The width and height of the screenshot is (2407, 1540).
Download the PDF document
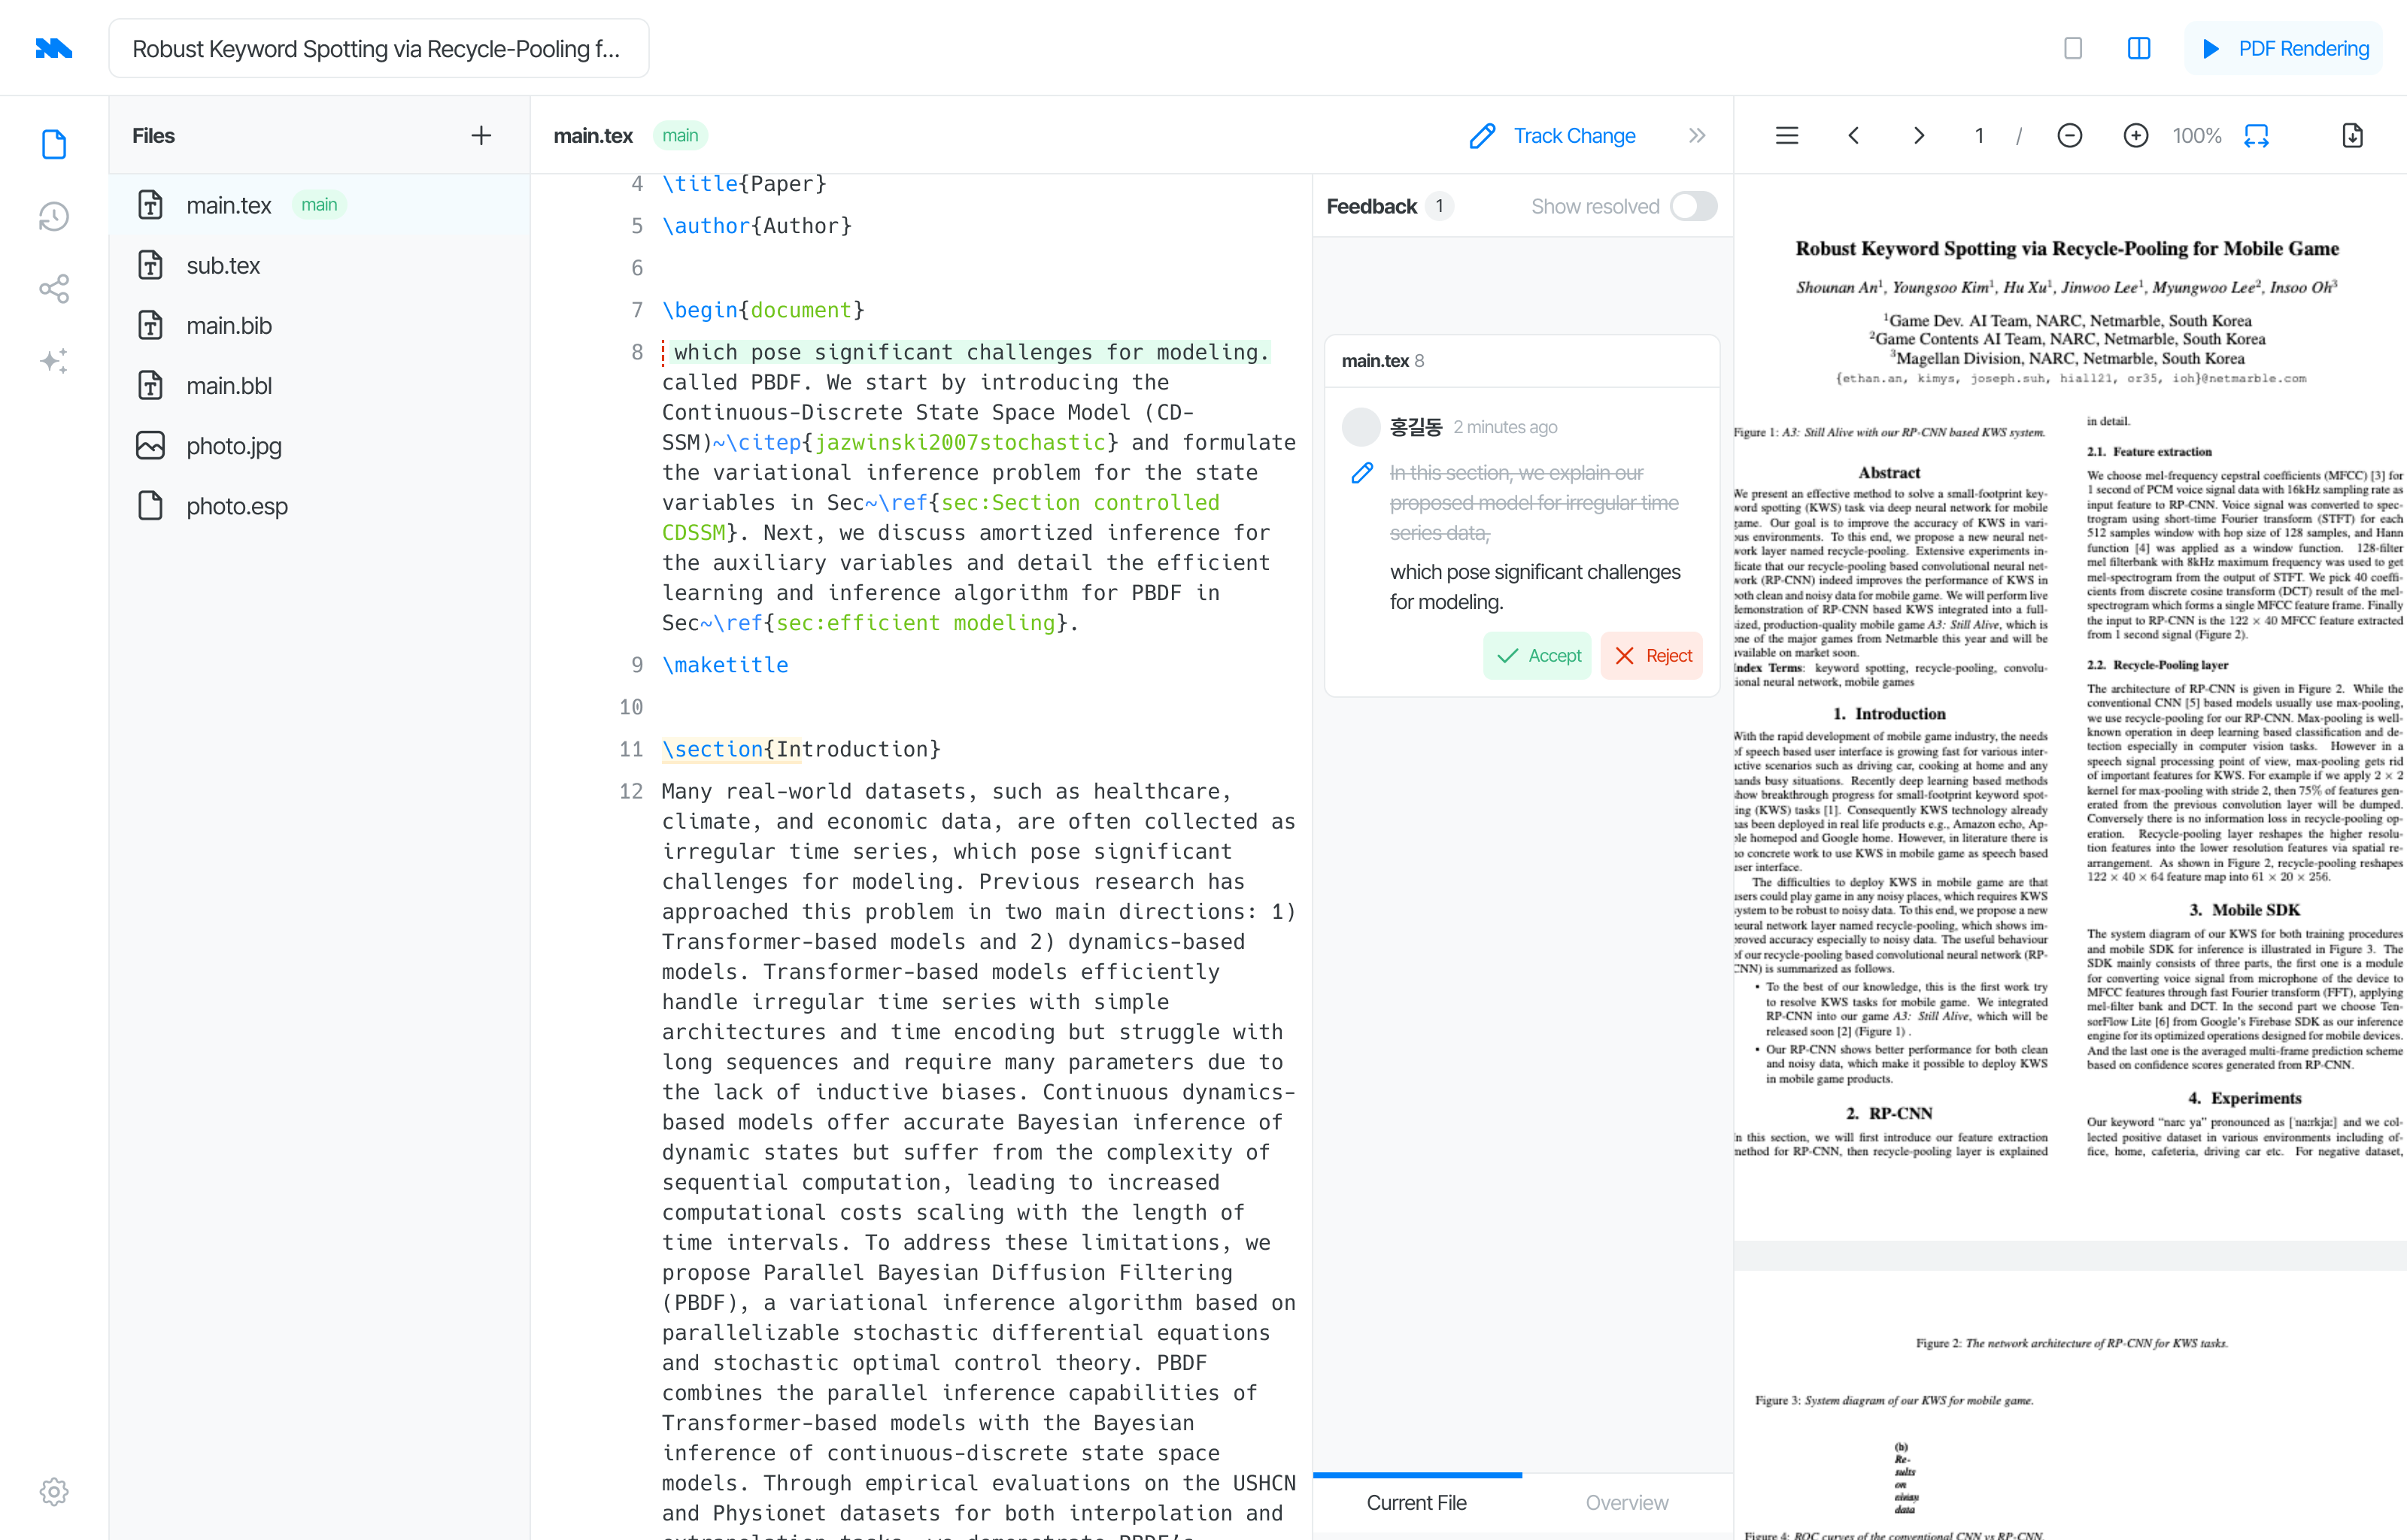2352,136
